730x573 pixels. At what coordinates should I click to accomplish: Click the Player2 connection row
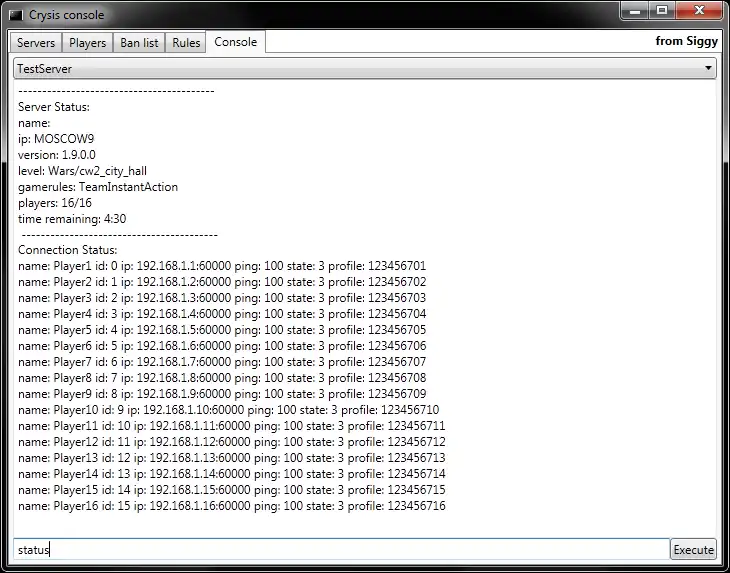[222, 282]
